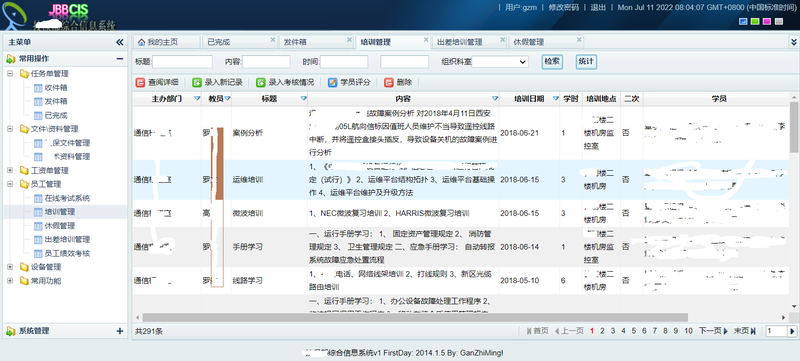Open 已完成 in the sidebar tree

click(56, 115)
